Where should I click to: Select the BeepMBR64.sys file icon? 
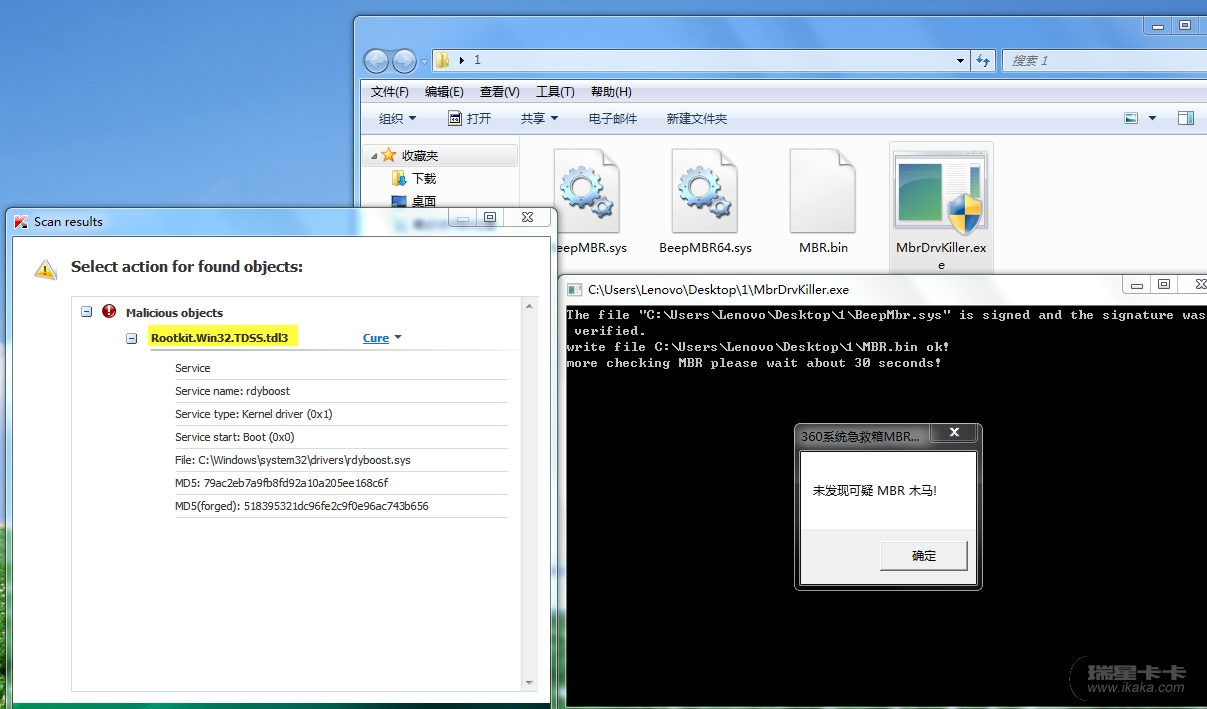(x=705, y=191)
